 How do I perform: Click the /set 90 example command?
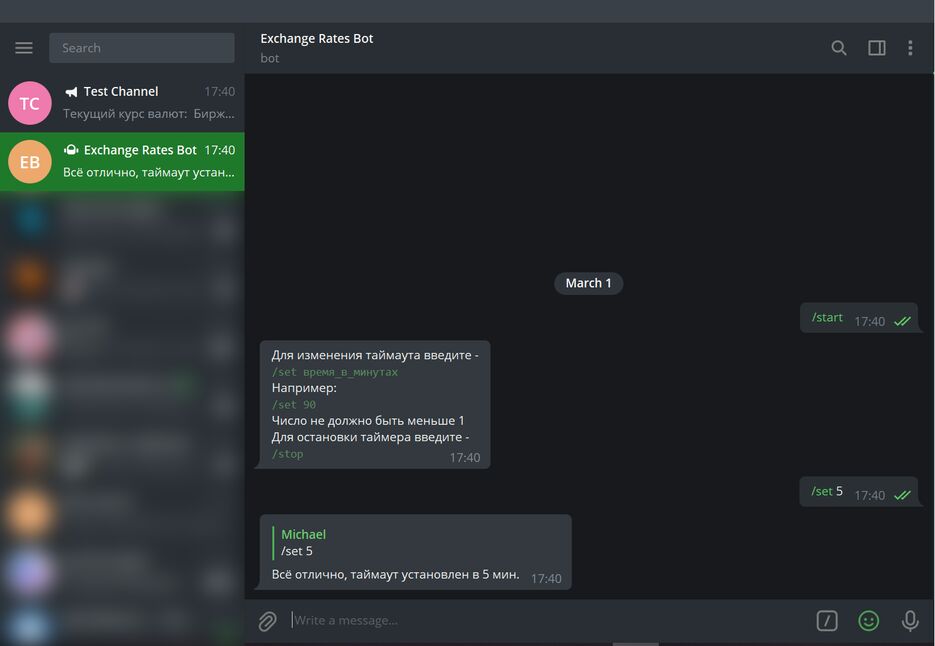pos(294,405)
